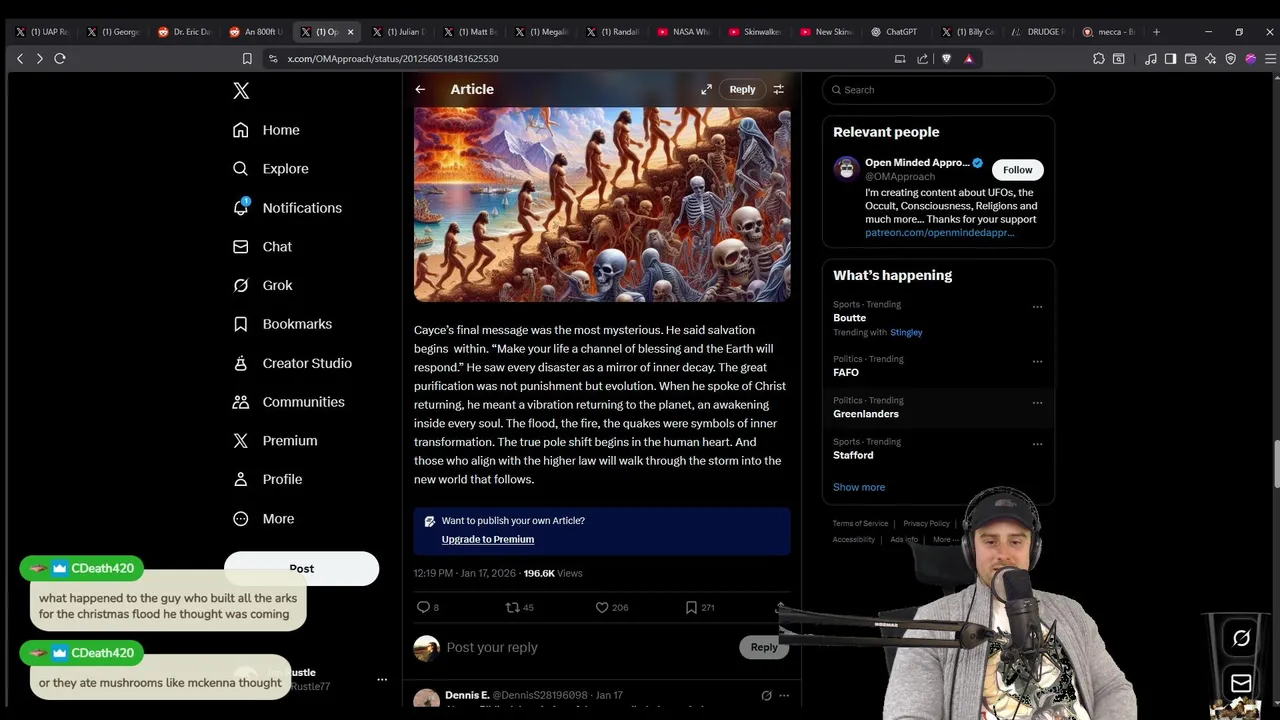Click the Grok icon on Dennis E. reply
This screenshot has width=1280, height=720.
coord(766,695)
